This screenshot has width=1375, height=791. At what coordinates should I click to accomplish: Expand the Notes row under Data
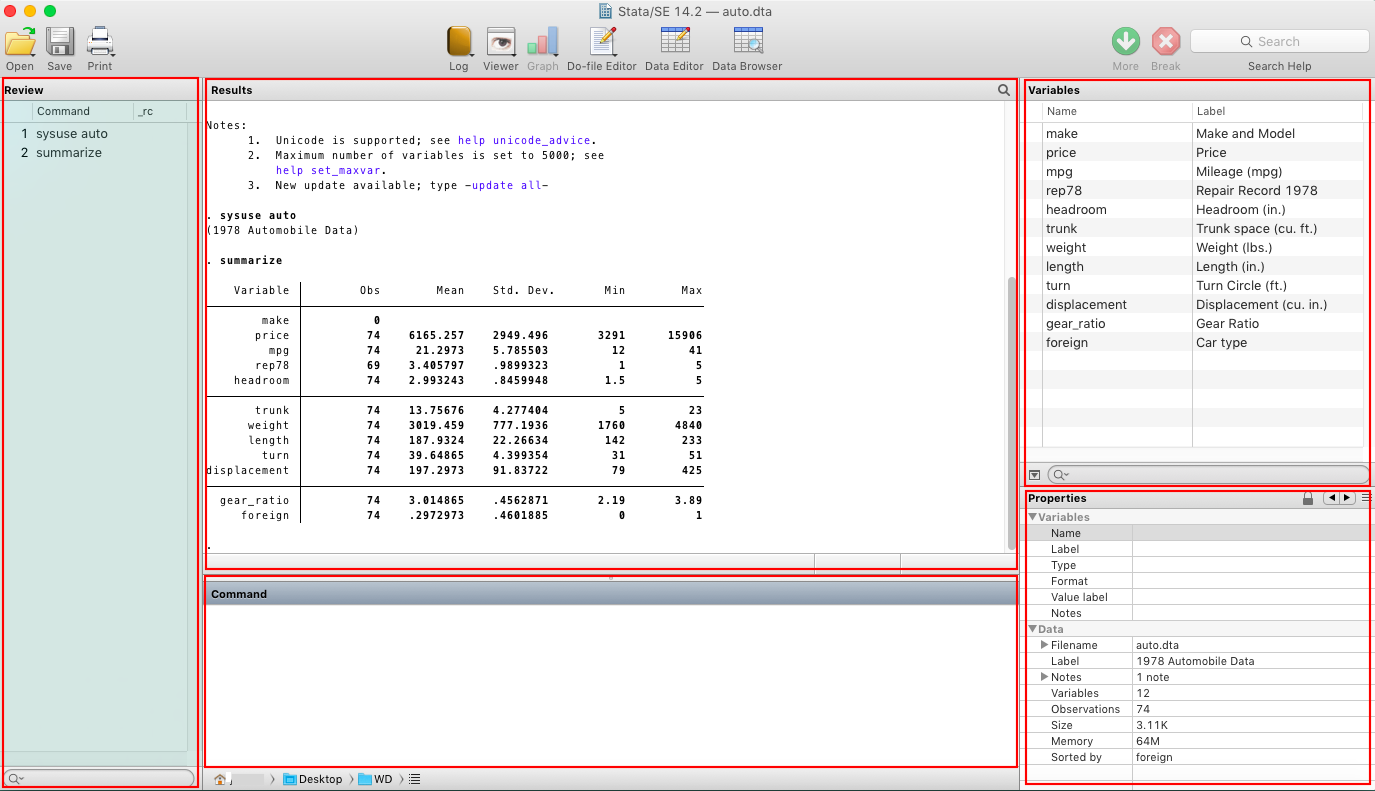(x=1045, y=677)
